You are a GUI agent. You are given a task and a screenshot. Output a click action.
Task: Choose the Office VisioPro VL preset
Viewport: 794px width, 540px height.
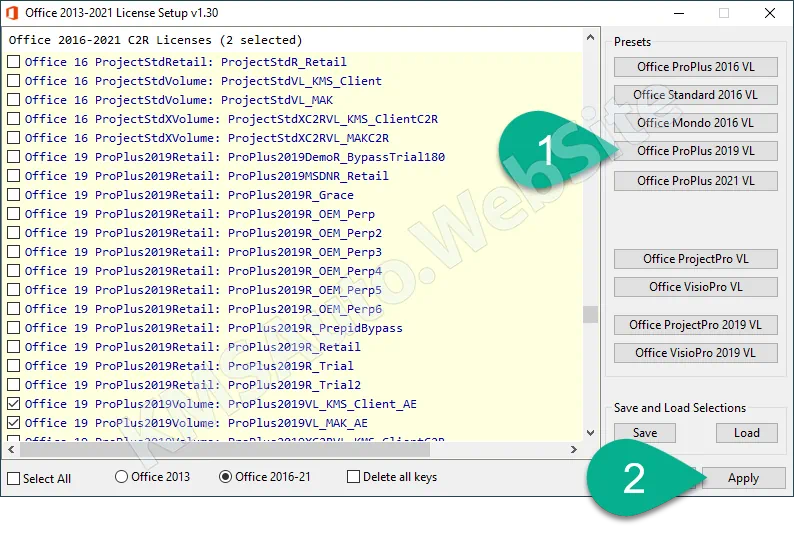[x=696, y=287]
